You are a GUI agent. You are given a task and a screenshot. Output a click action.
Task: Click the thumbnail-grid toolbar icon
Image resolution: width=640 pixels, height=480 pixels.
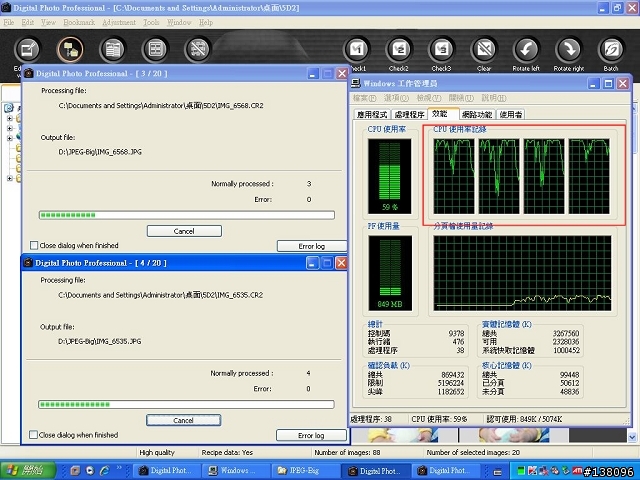point(156,50)
